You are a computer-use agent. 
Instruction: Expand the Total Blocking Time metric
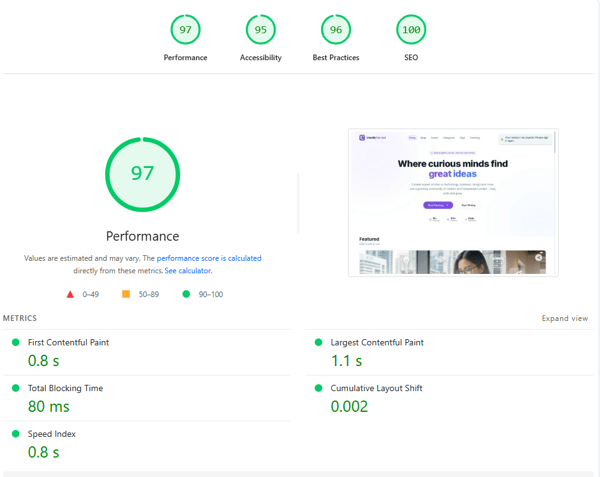click(x=147, y=398)
